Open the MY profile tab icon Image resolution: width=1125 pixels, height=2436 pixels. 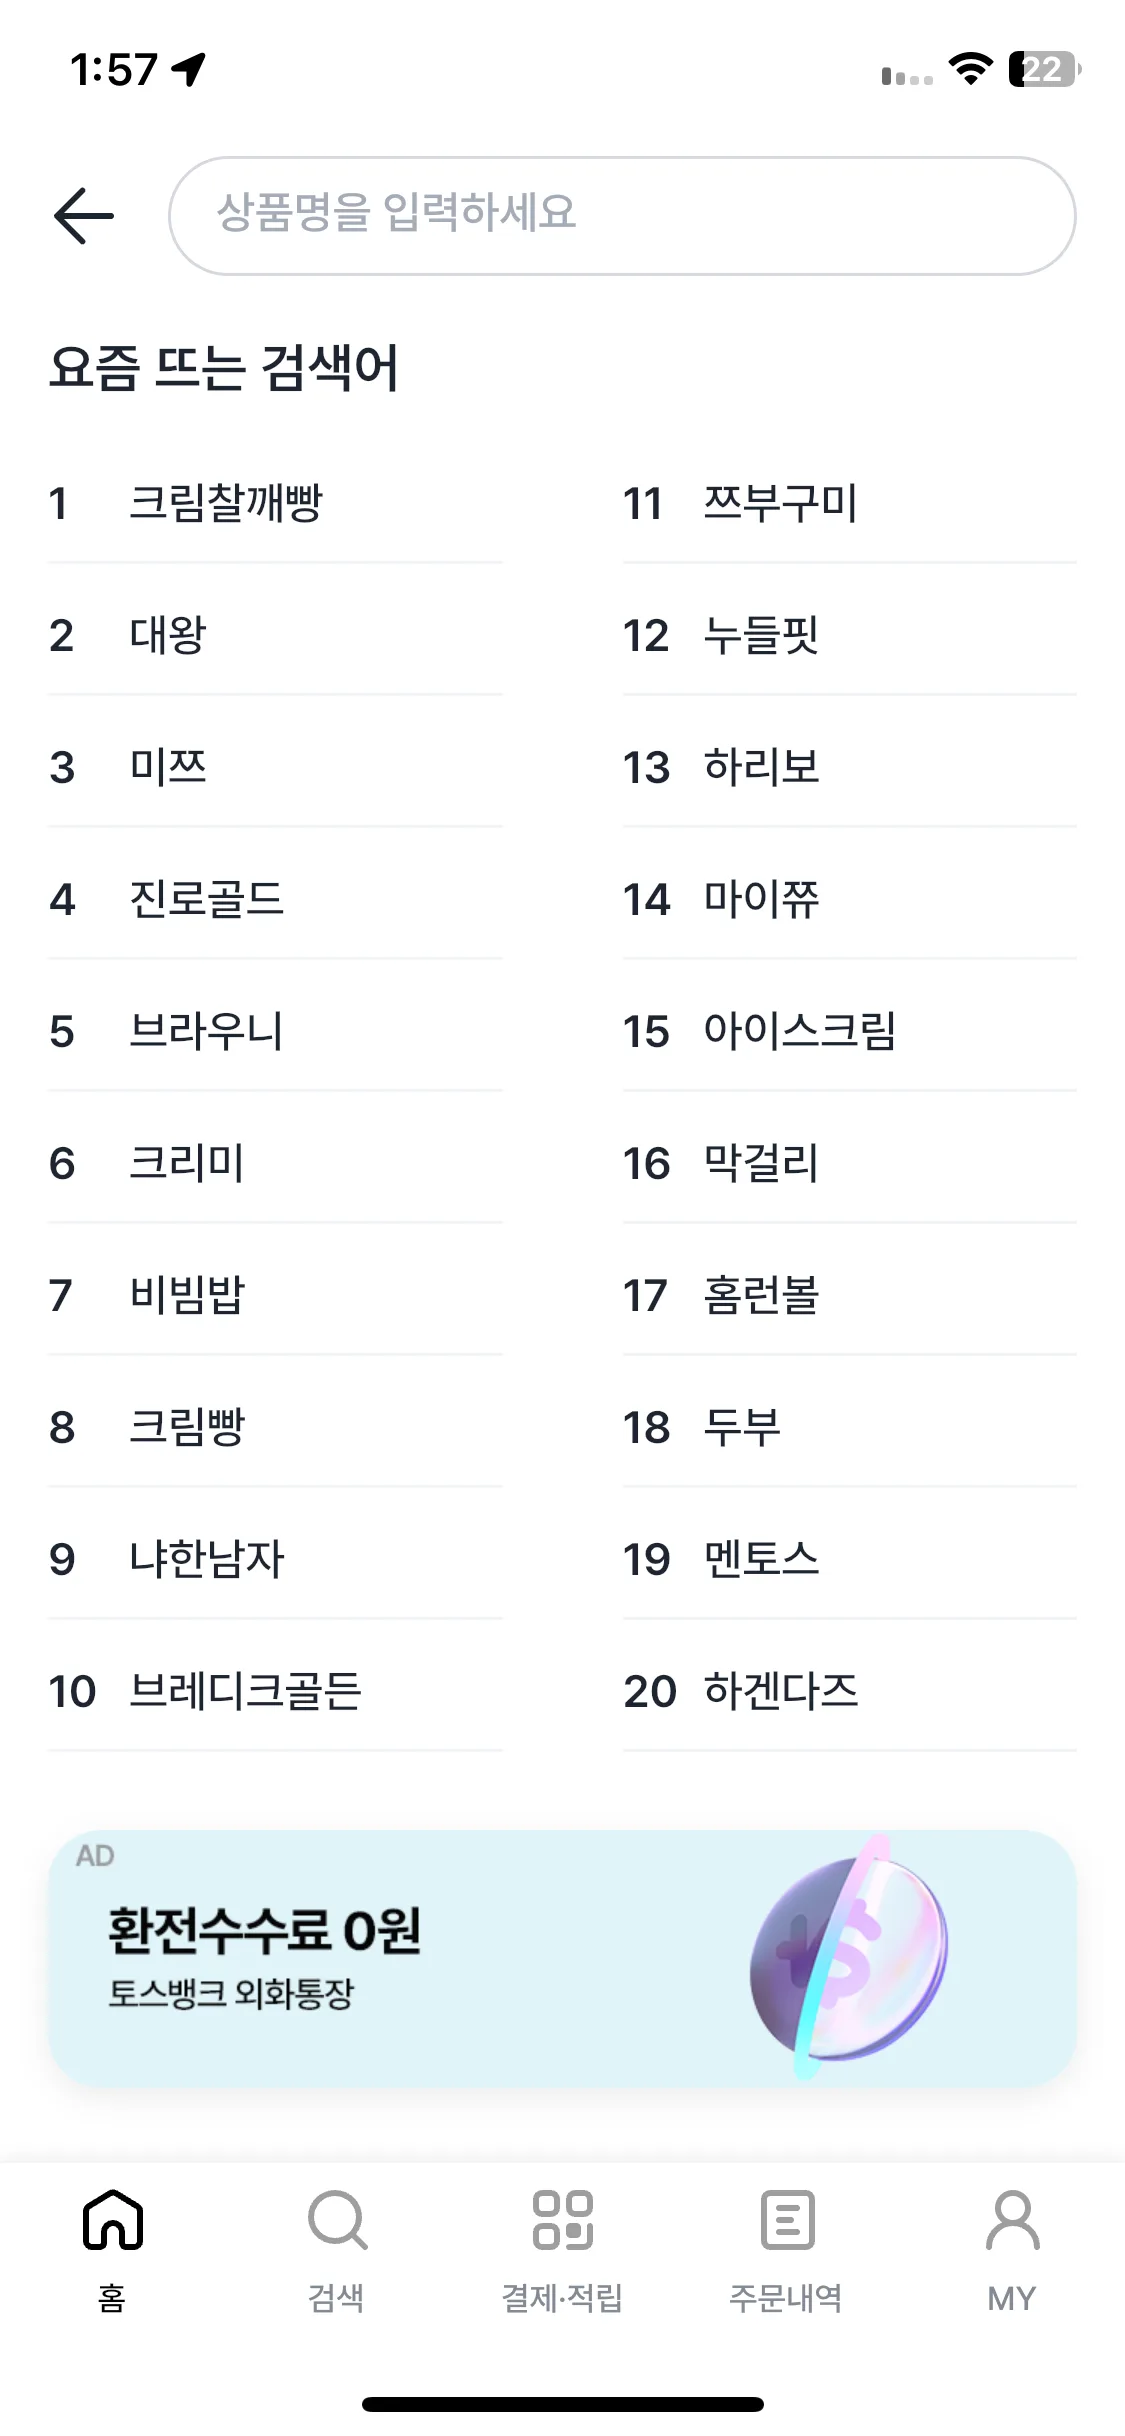tap(1012, 2220)
